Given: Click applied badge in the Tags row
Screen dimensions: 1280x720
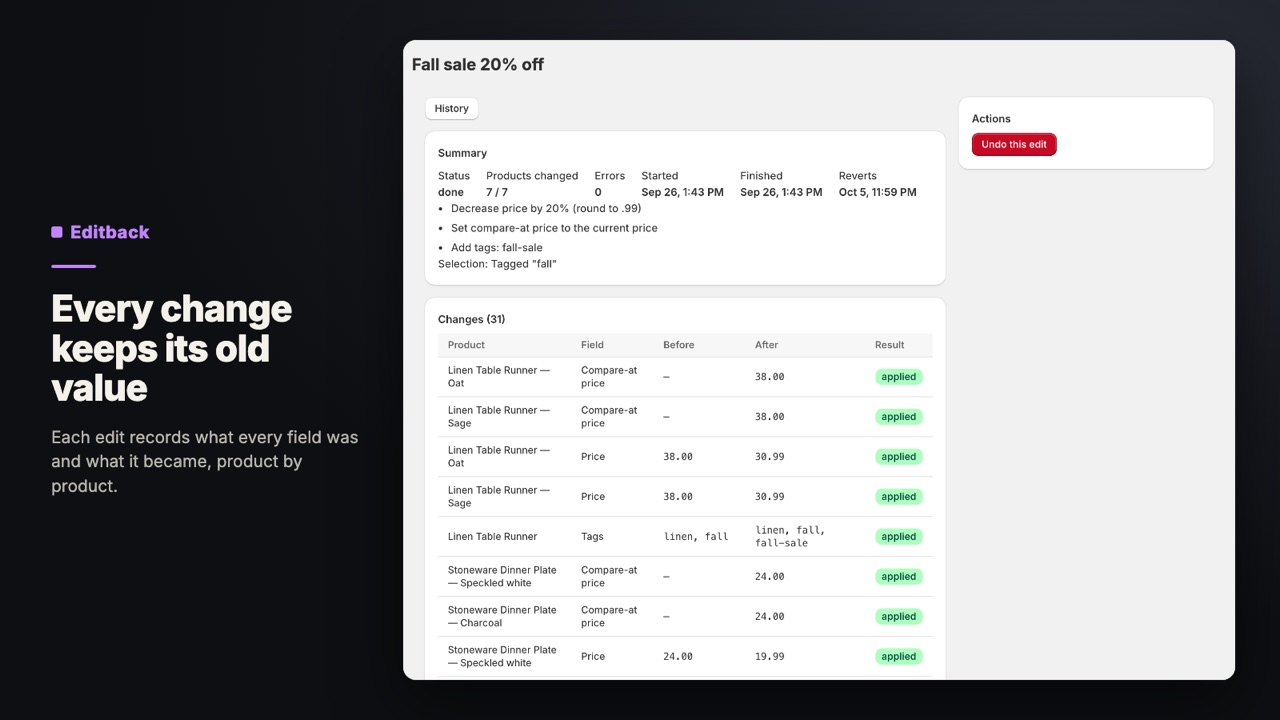Looking at the screenshot, I should coord(898,537).
